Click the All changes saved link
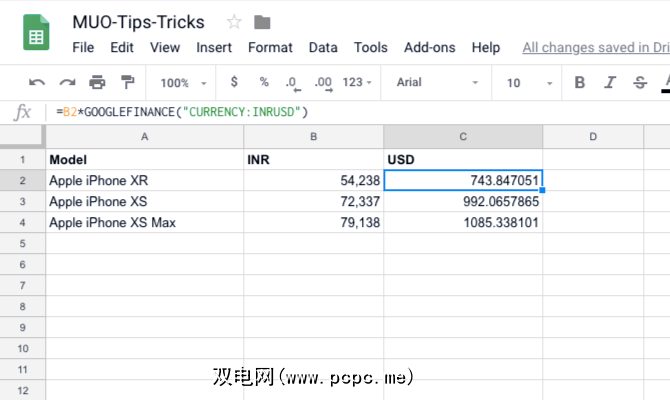Image resolution: width=670 pixels, height=400 pixels. [595, 47]
